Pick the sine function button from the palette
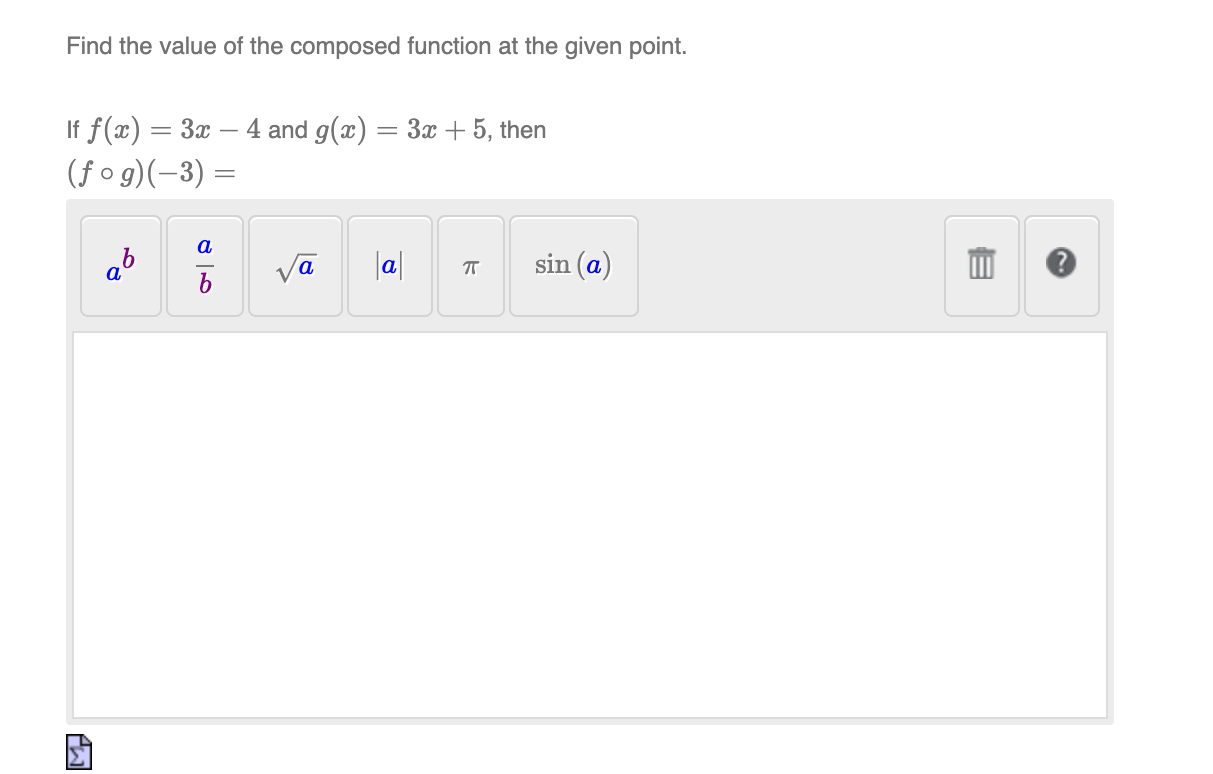Viewport: 1213px width, 774px height. (573, 266)
